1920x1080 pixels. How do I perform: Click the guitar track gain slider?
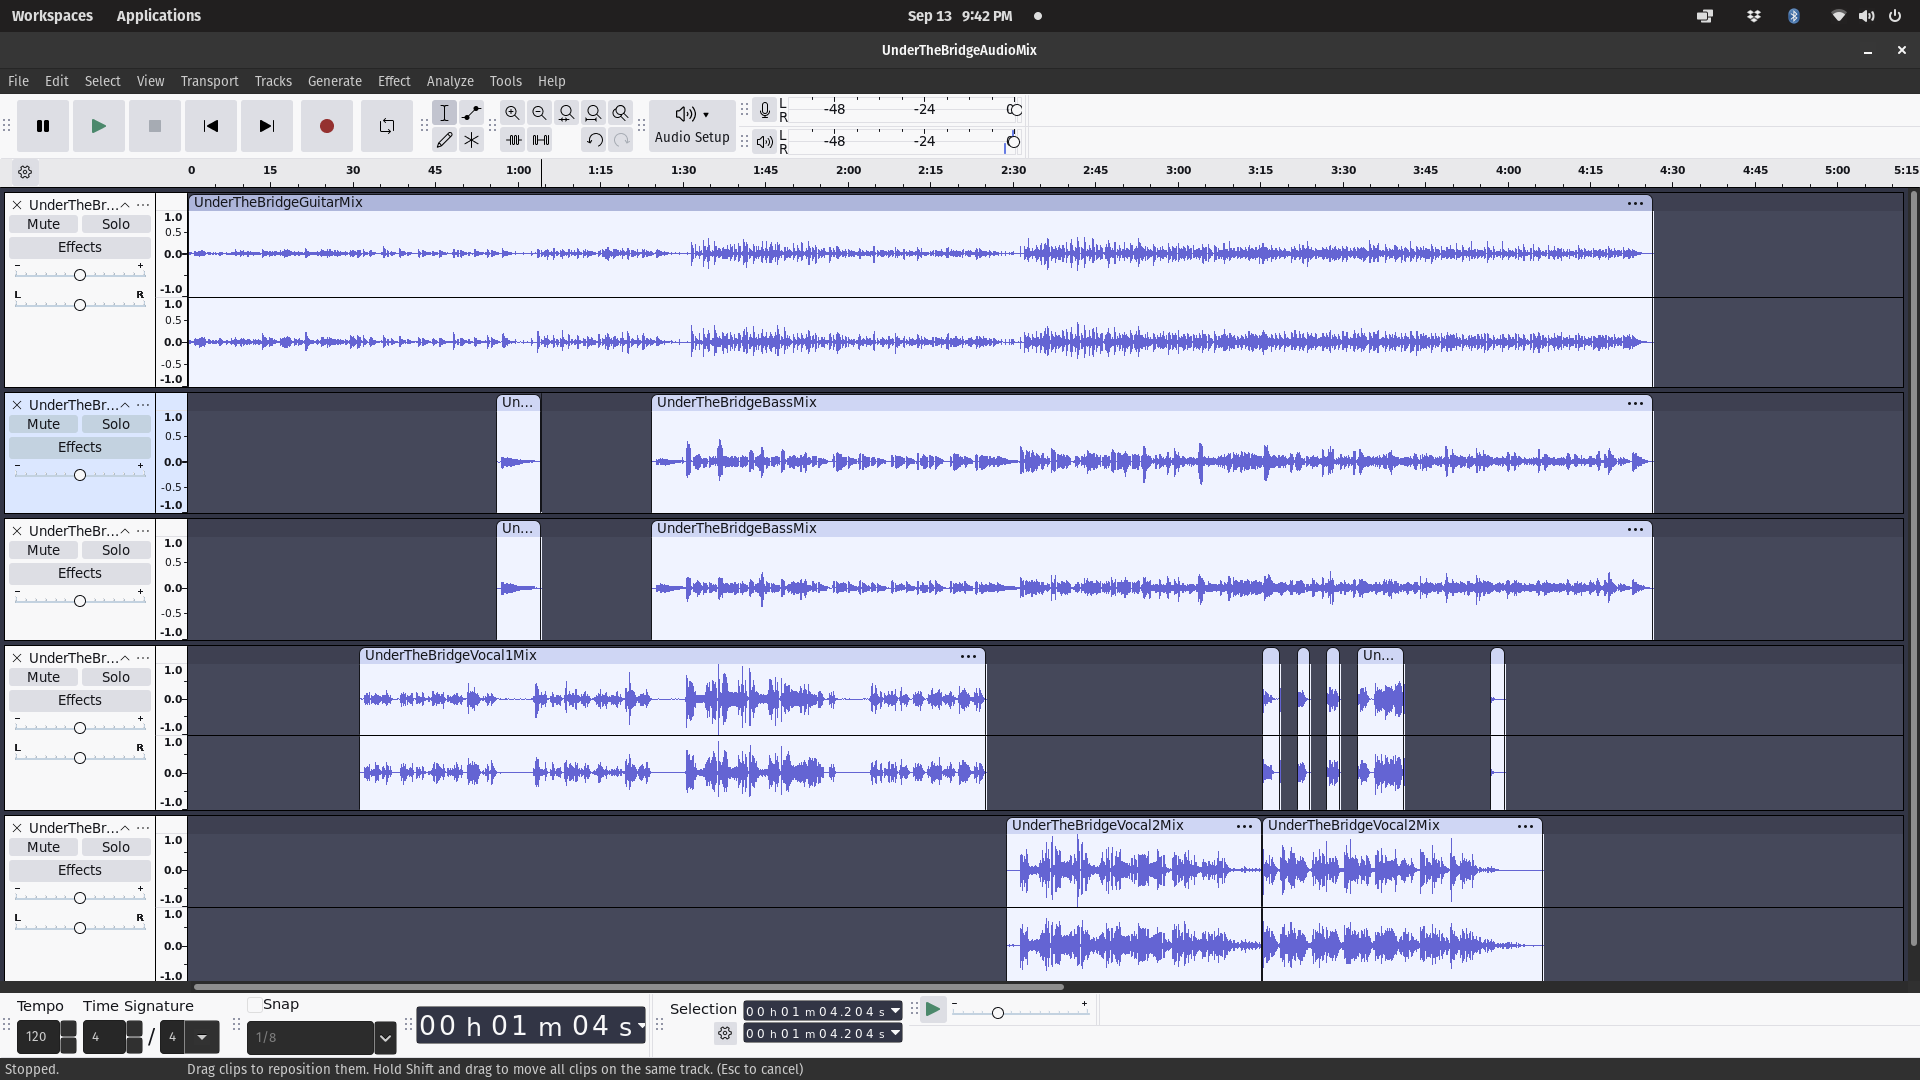click(x=80, y=274)
